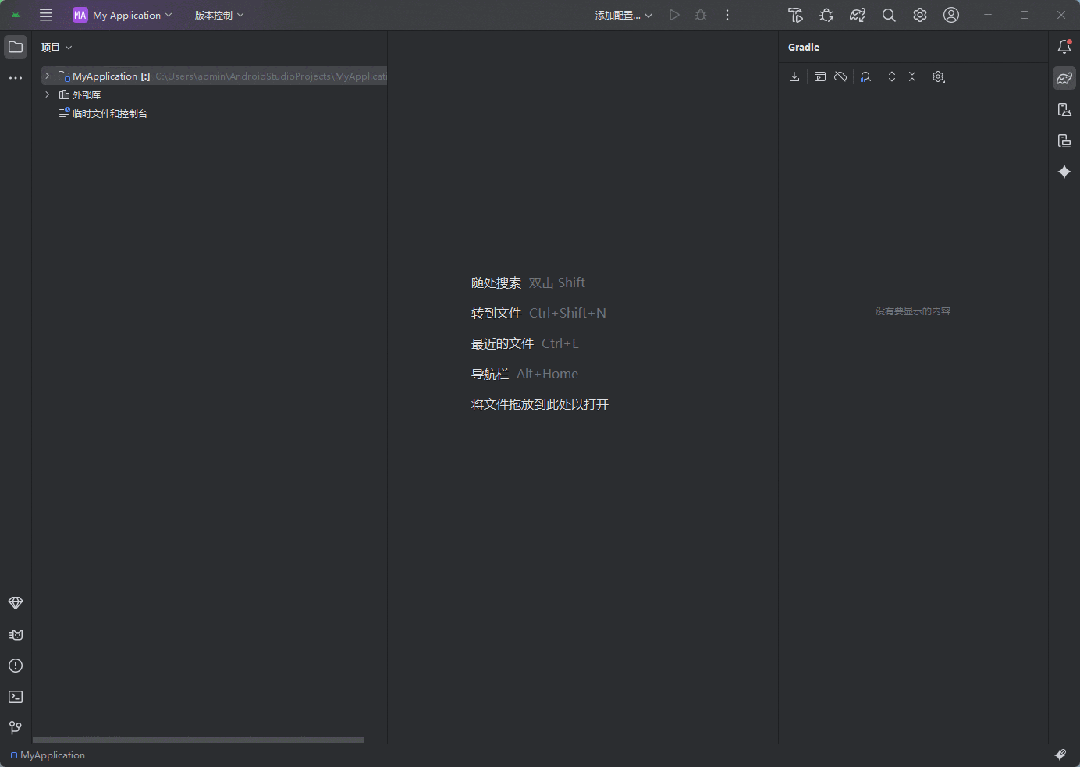This screenshot has height=767, width=1080.
Task: Open the 添加配置 run configuration dropdown
Action: pyautogui.click(x=622, y=15)
